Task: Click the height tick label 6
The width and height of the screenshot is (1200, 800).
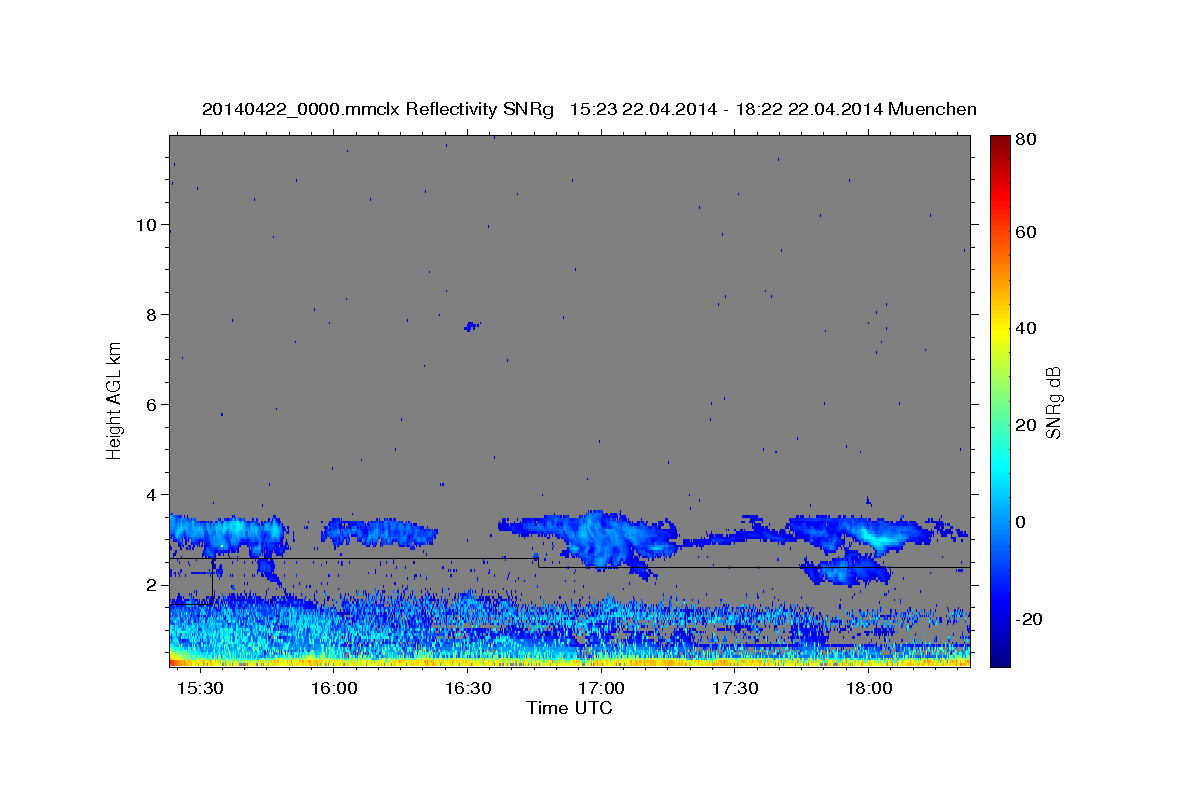Action: coord(152,404)
